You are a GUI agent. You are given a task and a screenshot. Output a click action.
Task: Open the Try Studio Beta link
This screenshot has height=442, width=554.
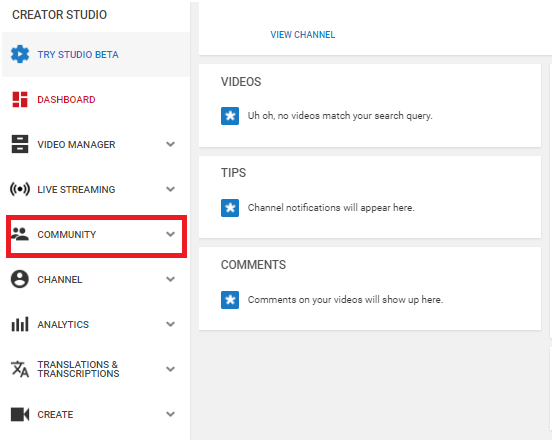pyautogui.click(x=78, y=55)
